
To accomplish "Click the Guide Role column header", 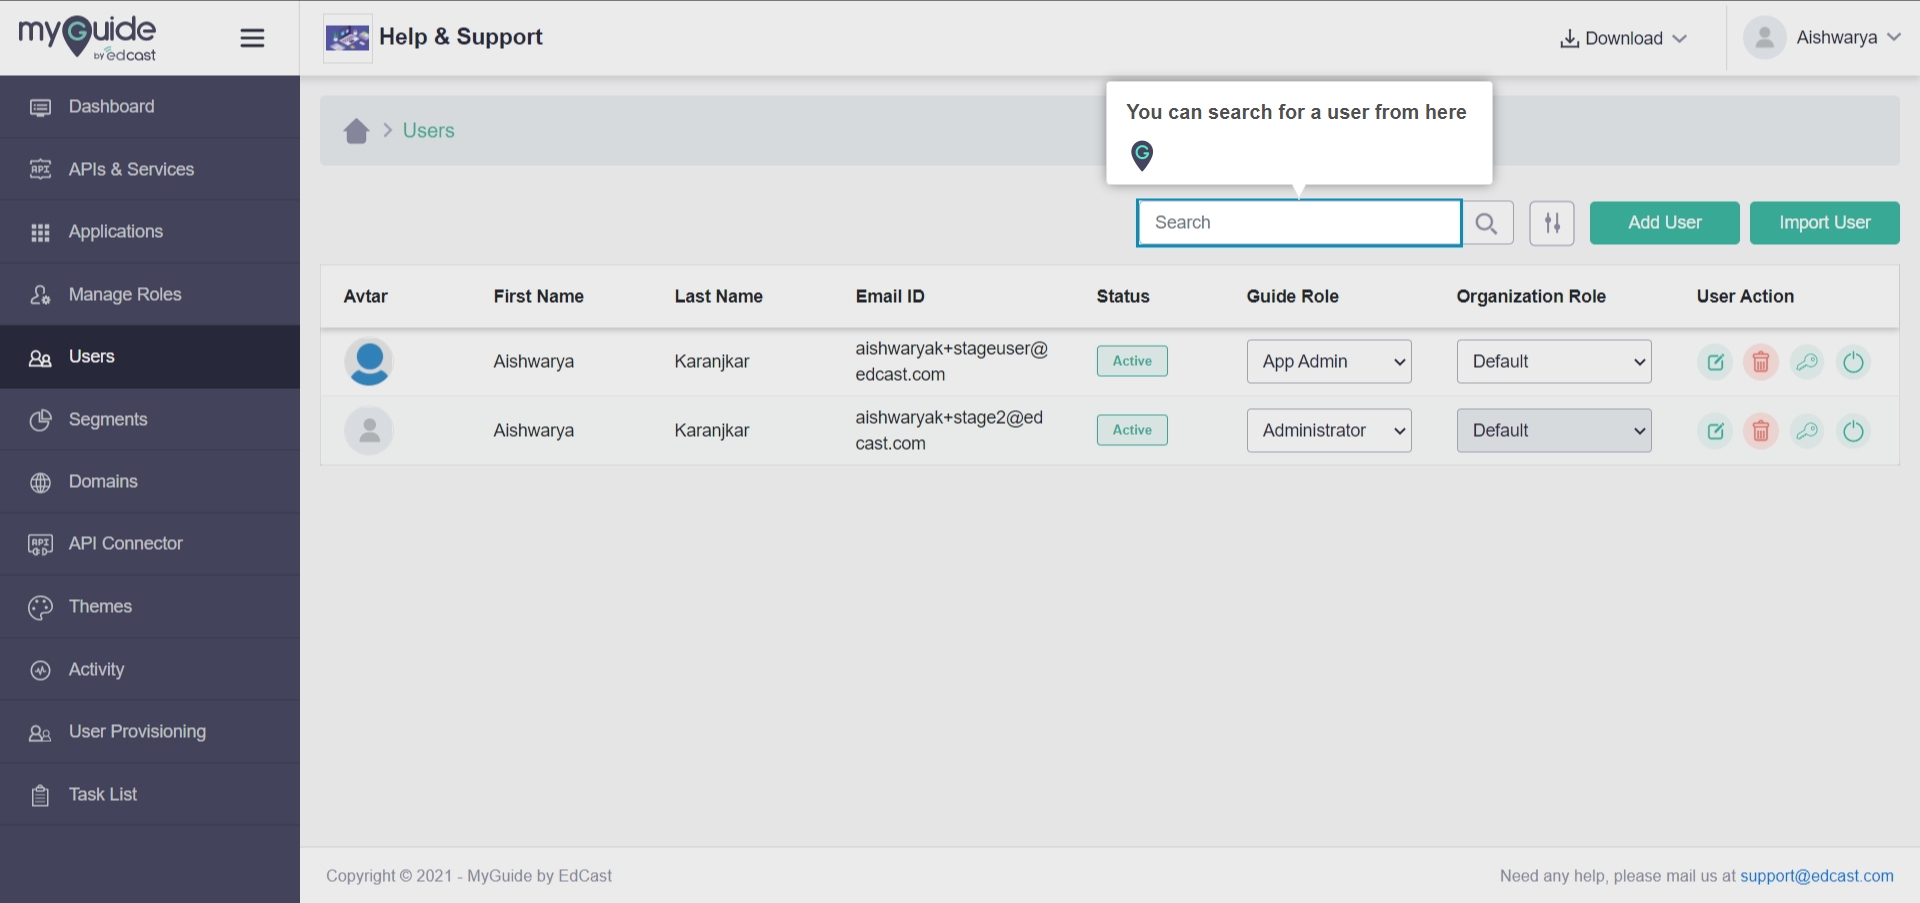I will [x=1292, y=297].
